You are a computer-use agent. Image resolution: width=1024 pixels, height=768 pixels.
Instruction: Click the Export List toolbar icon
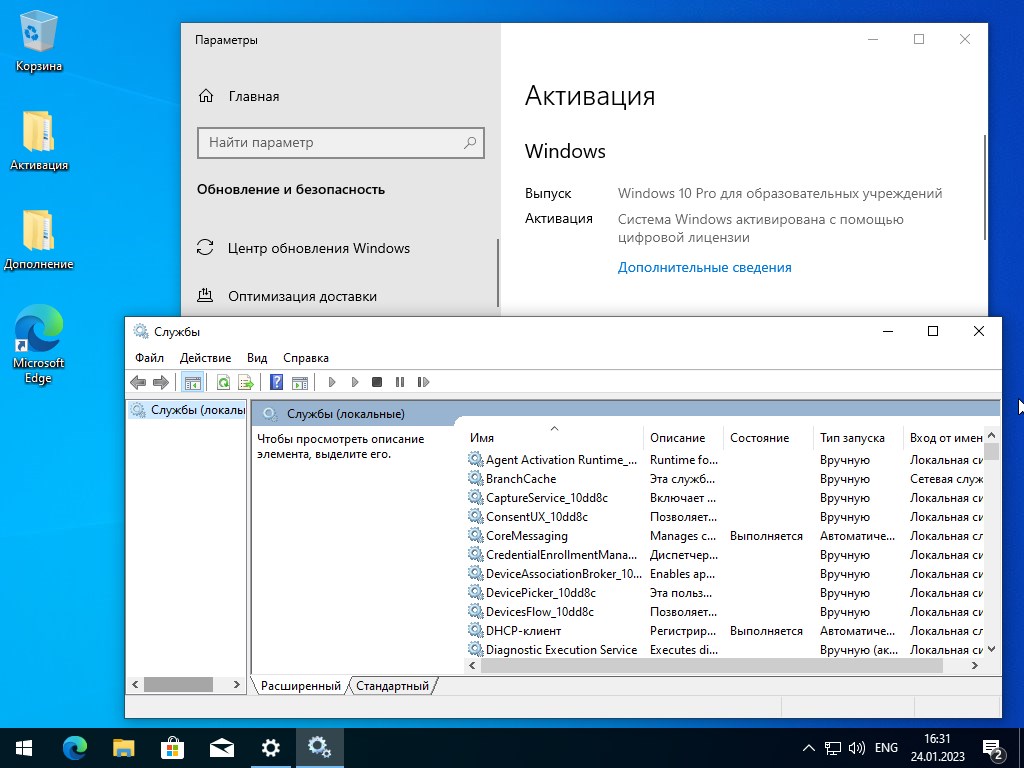coord(246,381)
